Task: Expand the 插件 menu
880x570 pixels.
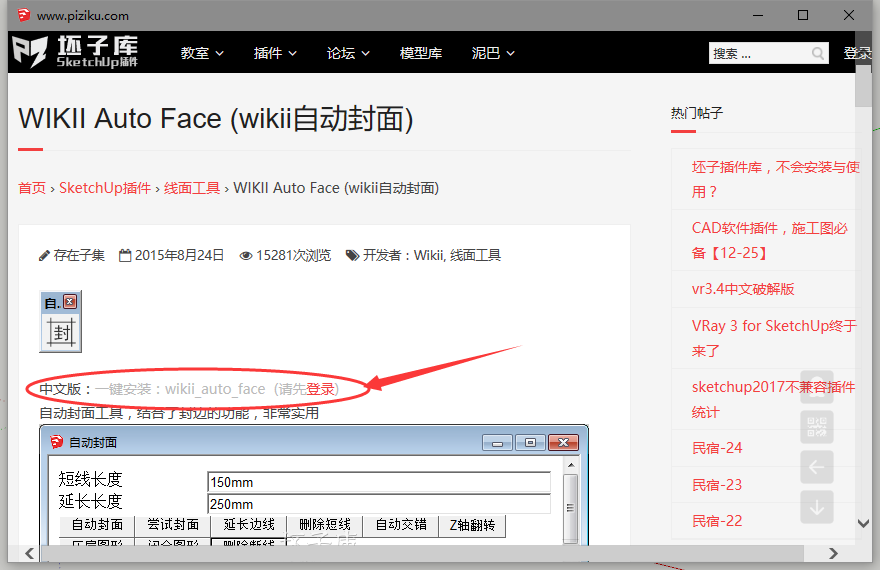Action: (x=275, y=53)
